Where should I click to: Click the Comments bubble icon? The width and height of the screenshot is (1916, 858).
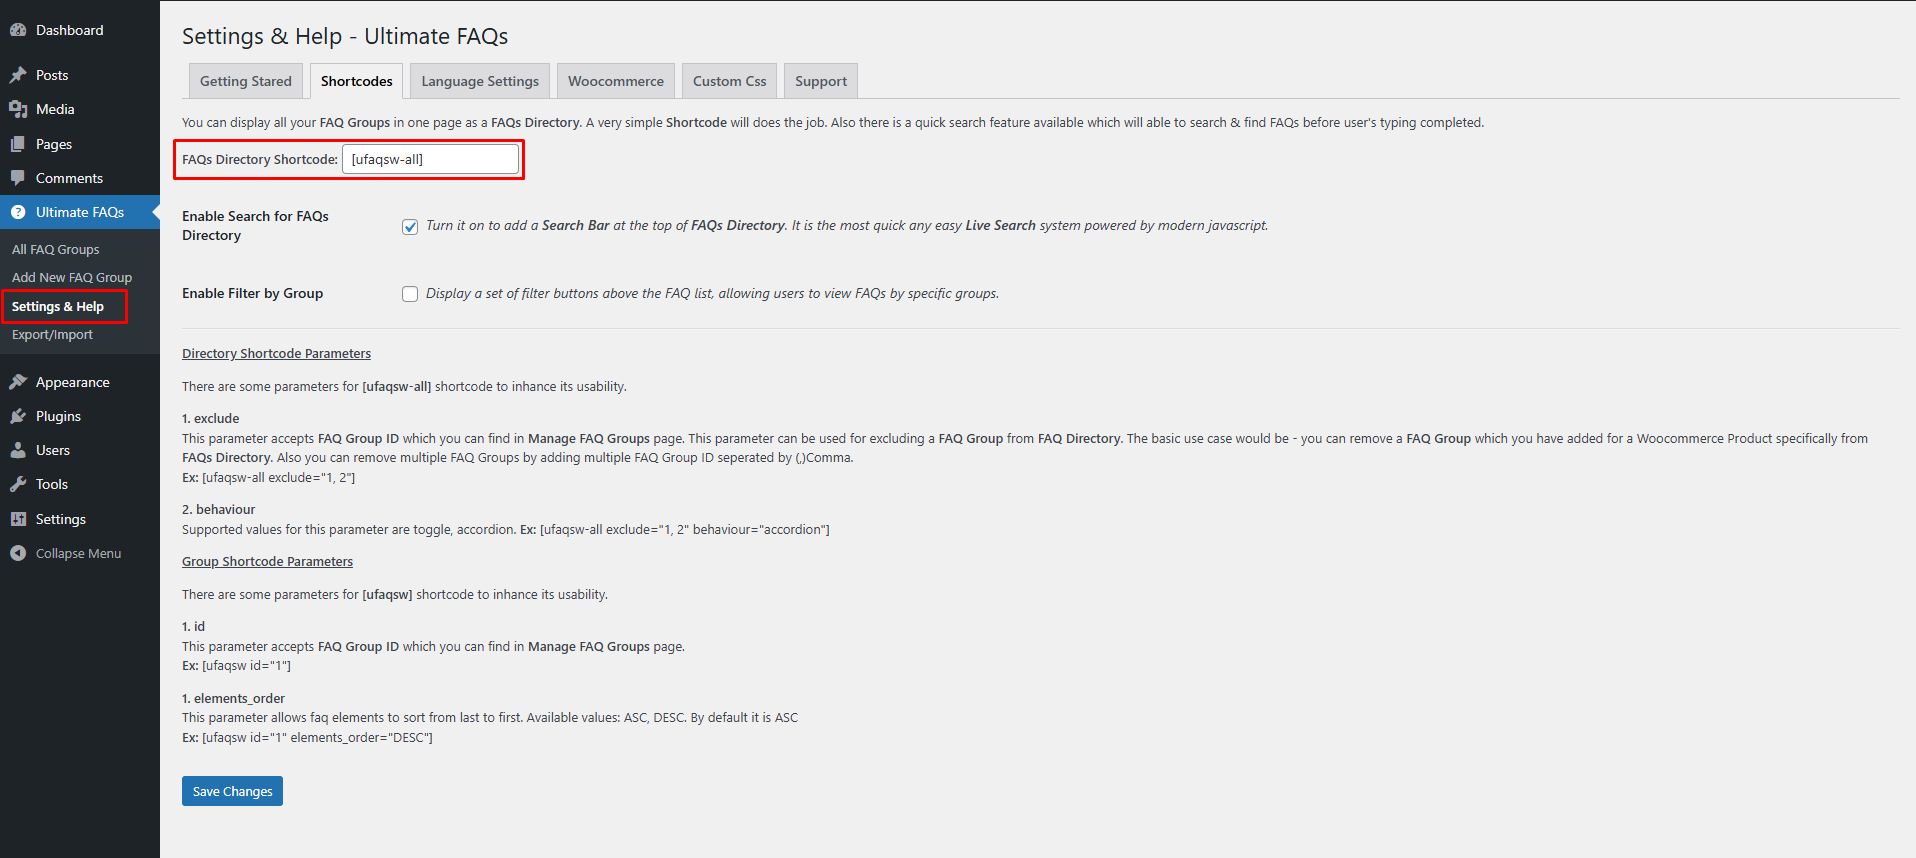(x=18, y=178)
